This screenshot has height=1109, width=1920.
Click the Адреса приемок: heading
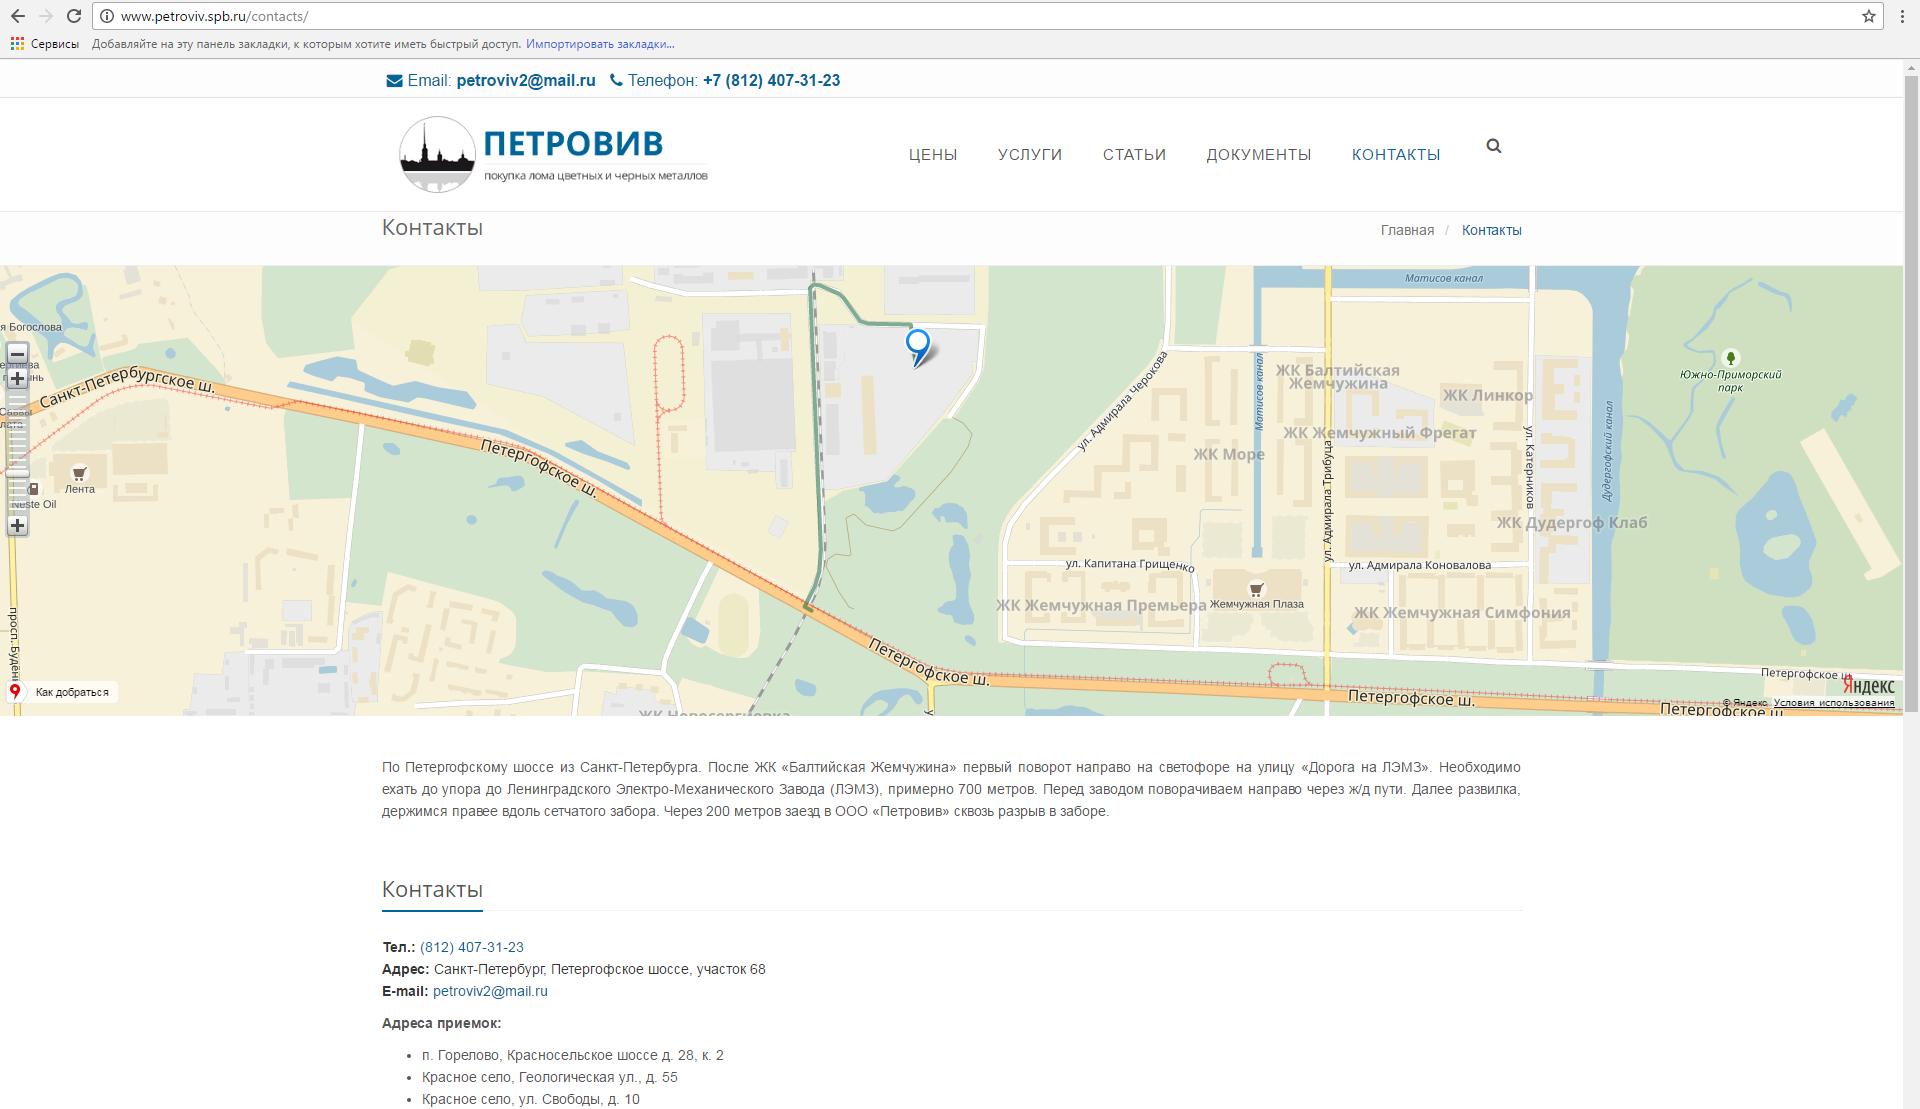click(x=441, y=1023)
